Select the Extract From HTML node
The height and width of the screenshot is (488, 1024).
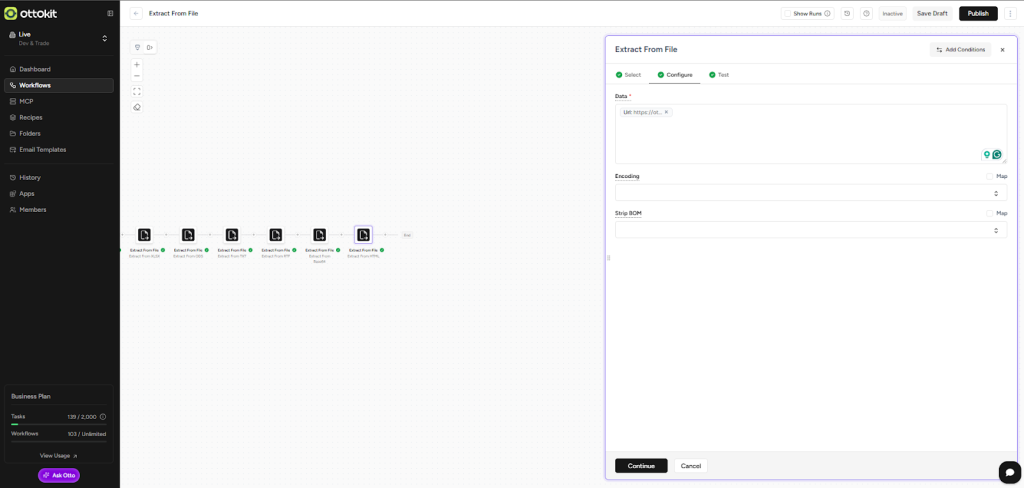(x=363, y=235)
